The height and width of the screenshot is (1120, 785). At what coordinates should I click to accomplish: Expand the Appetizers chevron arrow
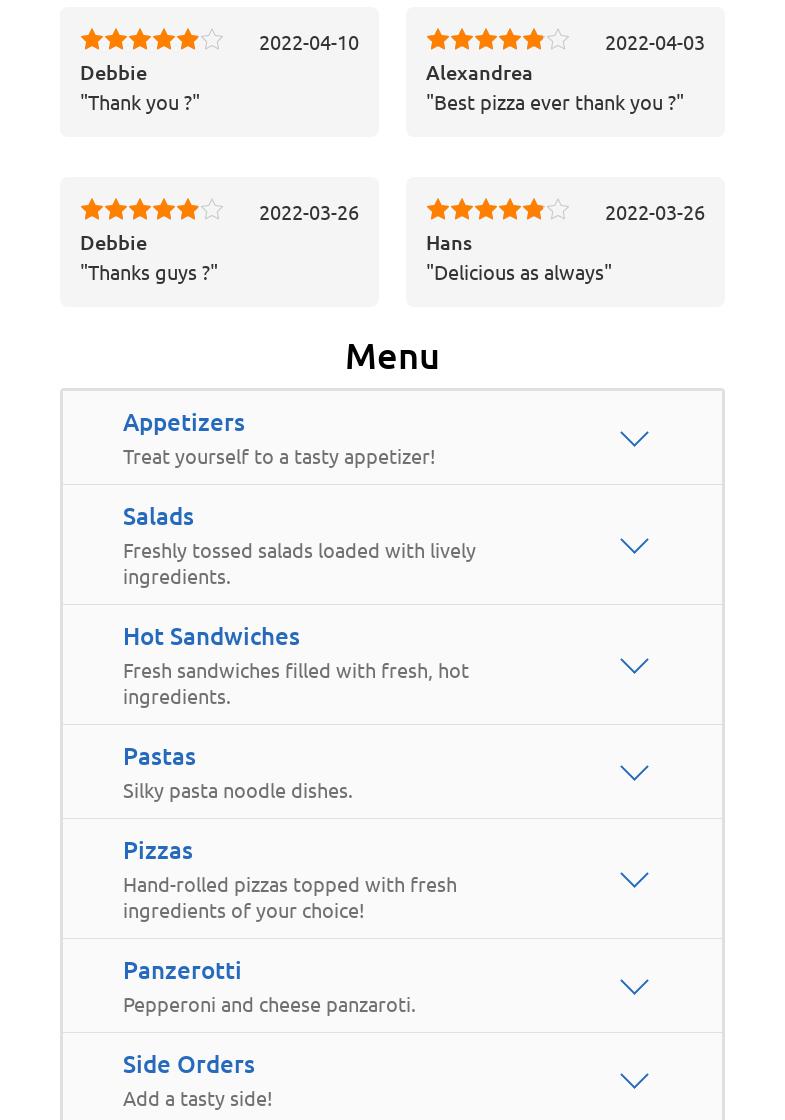[634, 438]
